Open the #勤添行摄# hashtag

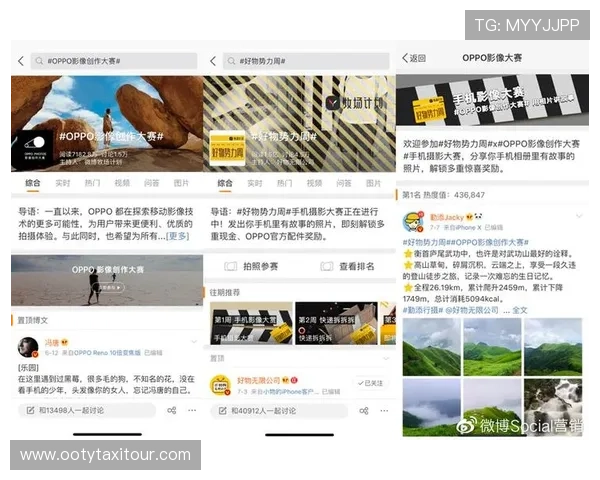click(423, 310)
